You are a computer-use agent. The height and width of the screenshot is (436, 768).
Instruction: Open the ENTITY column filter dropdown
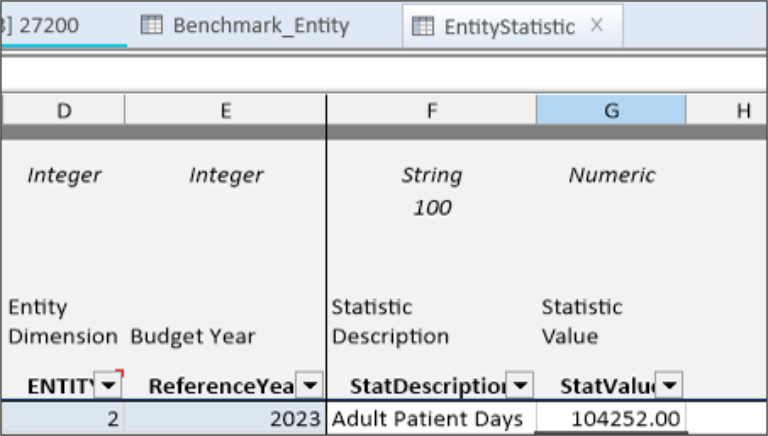(x=107, y=385)
